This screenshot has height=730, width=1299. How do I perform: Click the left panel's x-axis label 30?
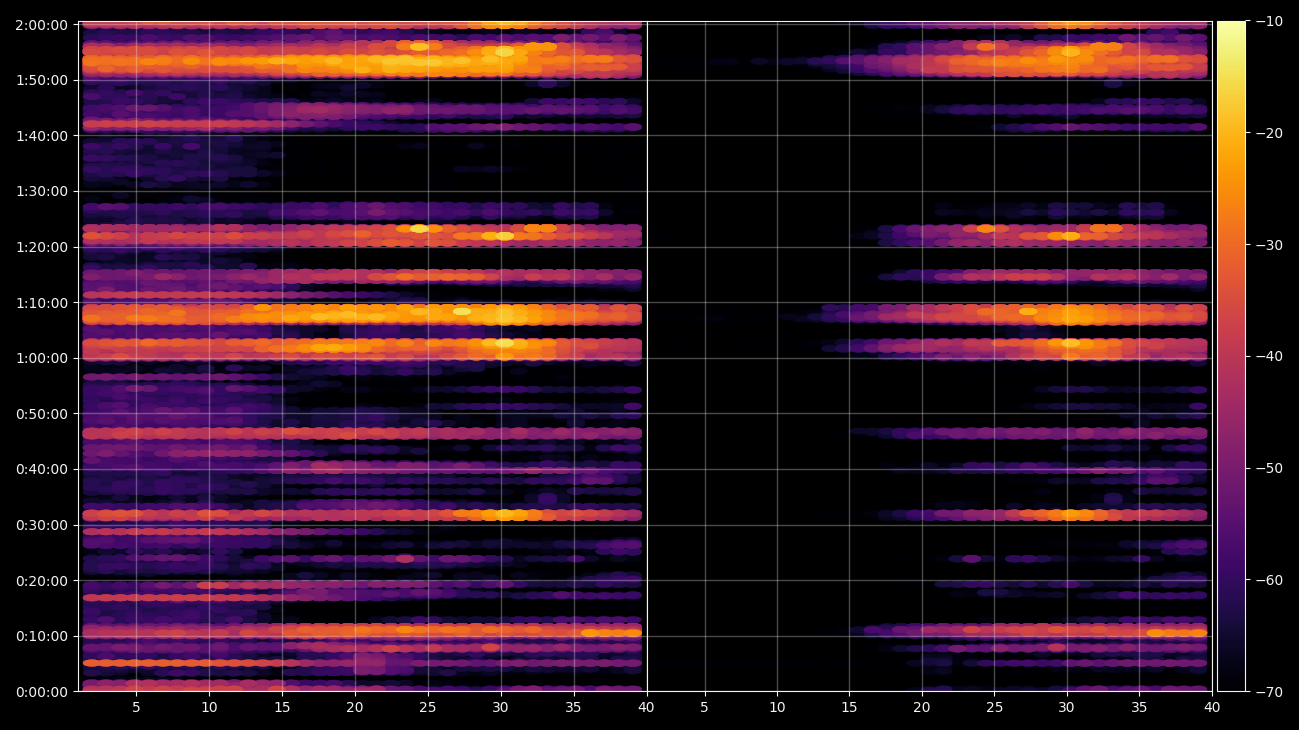point(501,708)
